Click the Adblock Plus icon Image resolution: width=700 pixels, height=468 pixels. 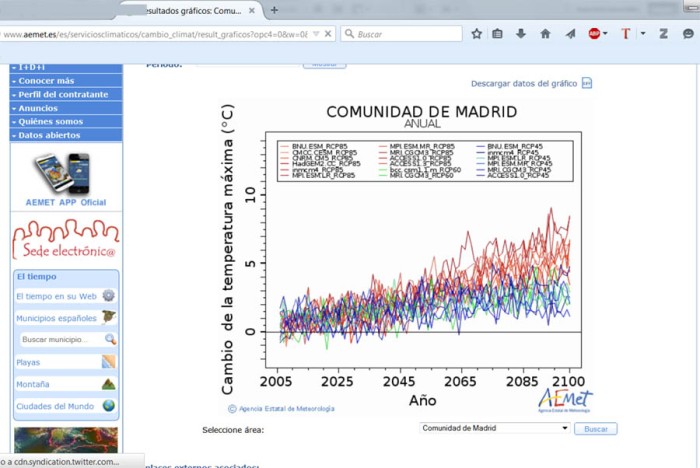[595, 33]
